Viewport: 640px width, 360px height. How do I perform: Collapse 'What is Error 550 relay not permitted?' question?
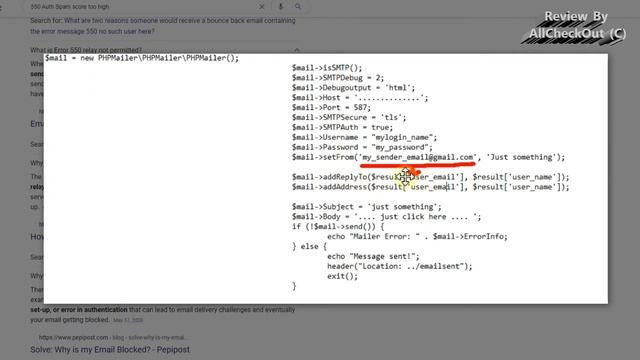click(x=297, y=50)
